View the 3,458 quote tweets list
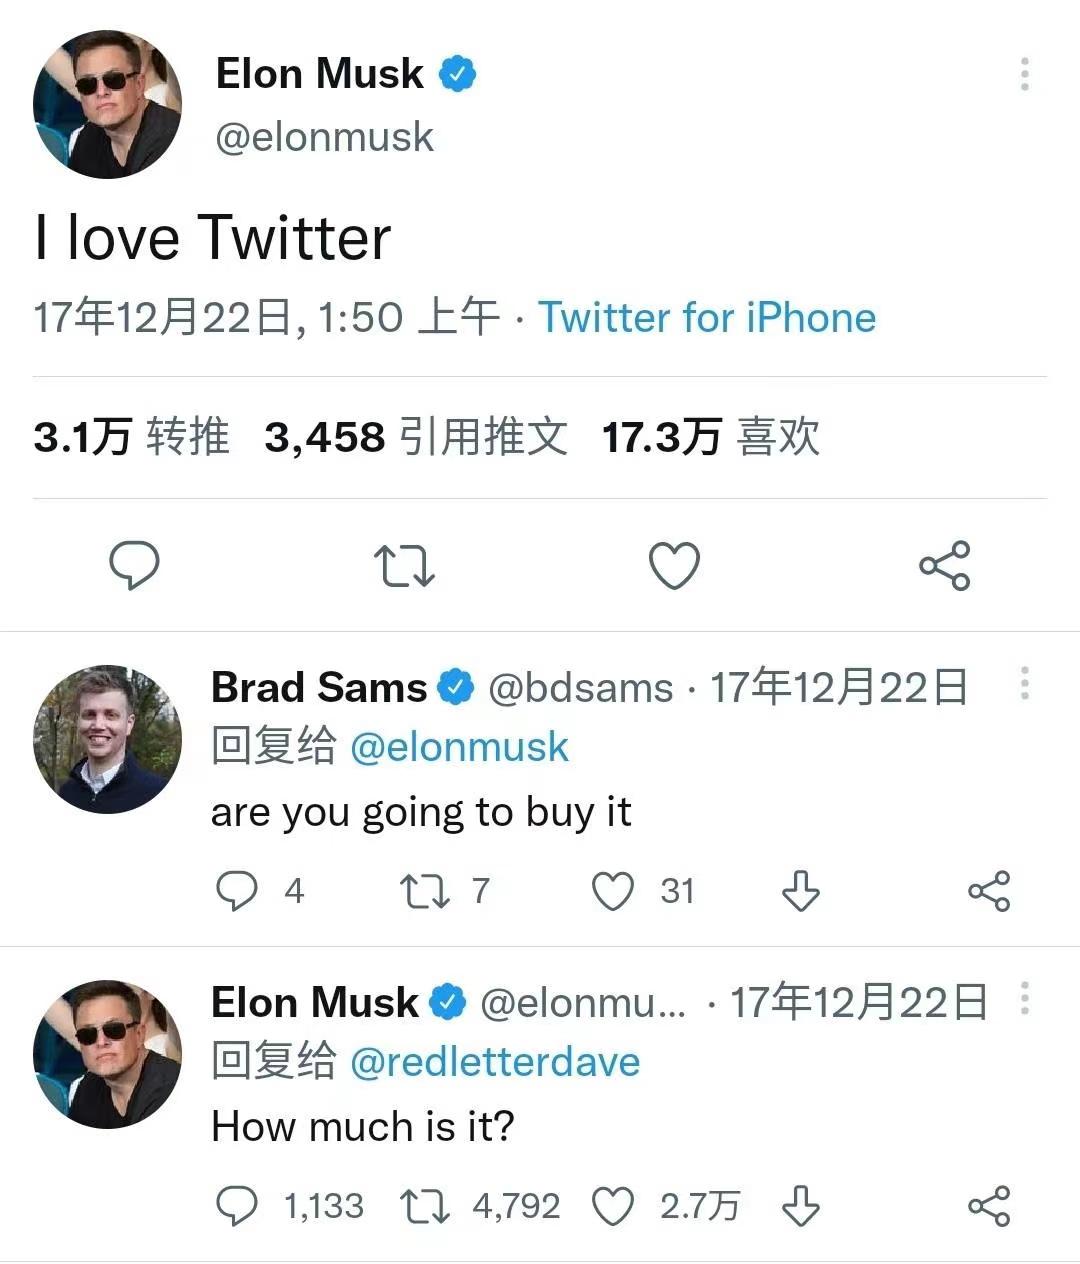 coord(415,437)
